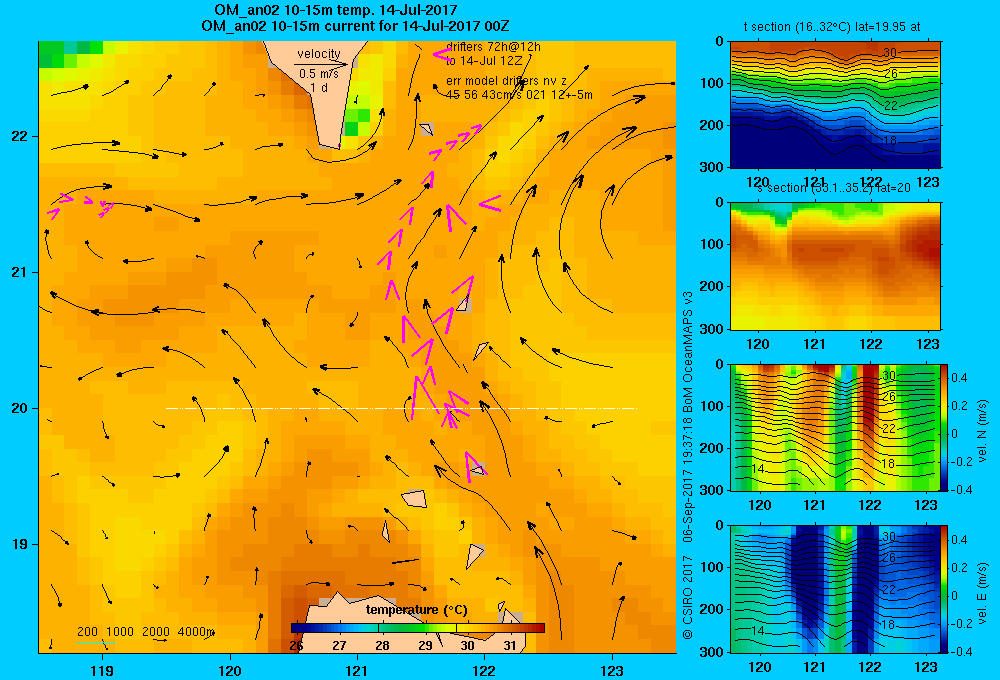The height and width of the screenshot is (680, 1000).
Task: Click the northward velocity section plot panel
Action: [x=835, y=427]
